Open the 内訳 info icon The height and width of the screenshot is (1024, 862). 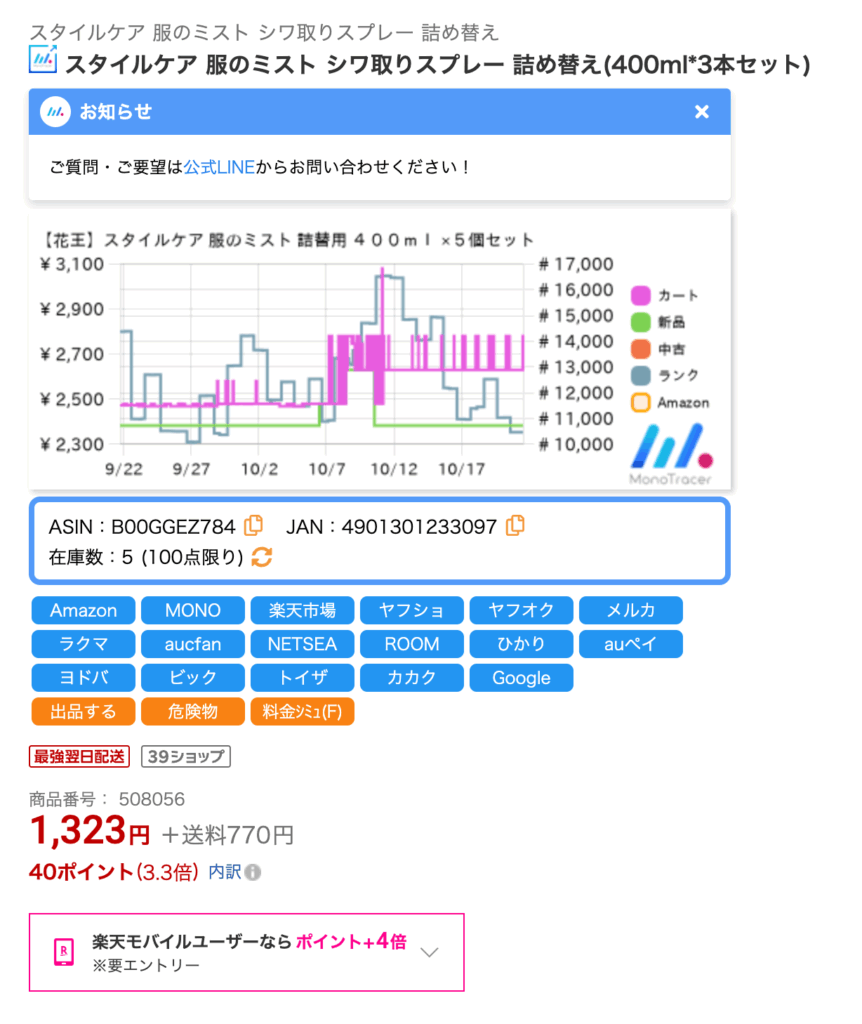253,873
